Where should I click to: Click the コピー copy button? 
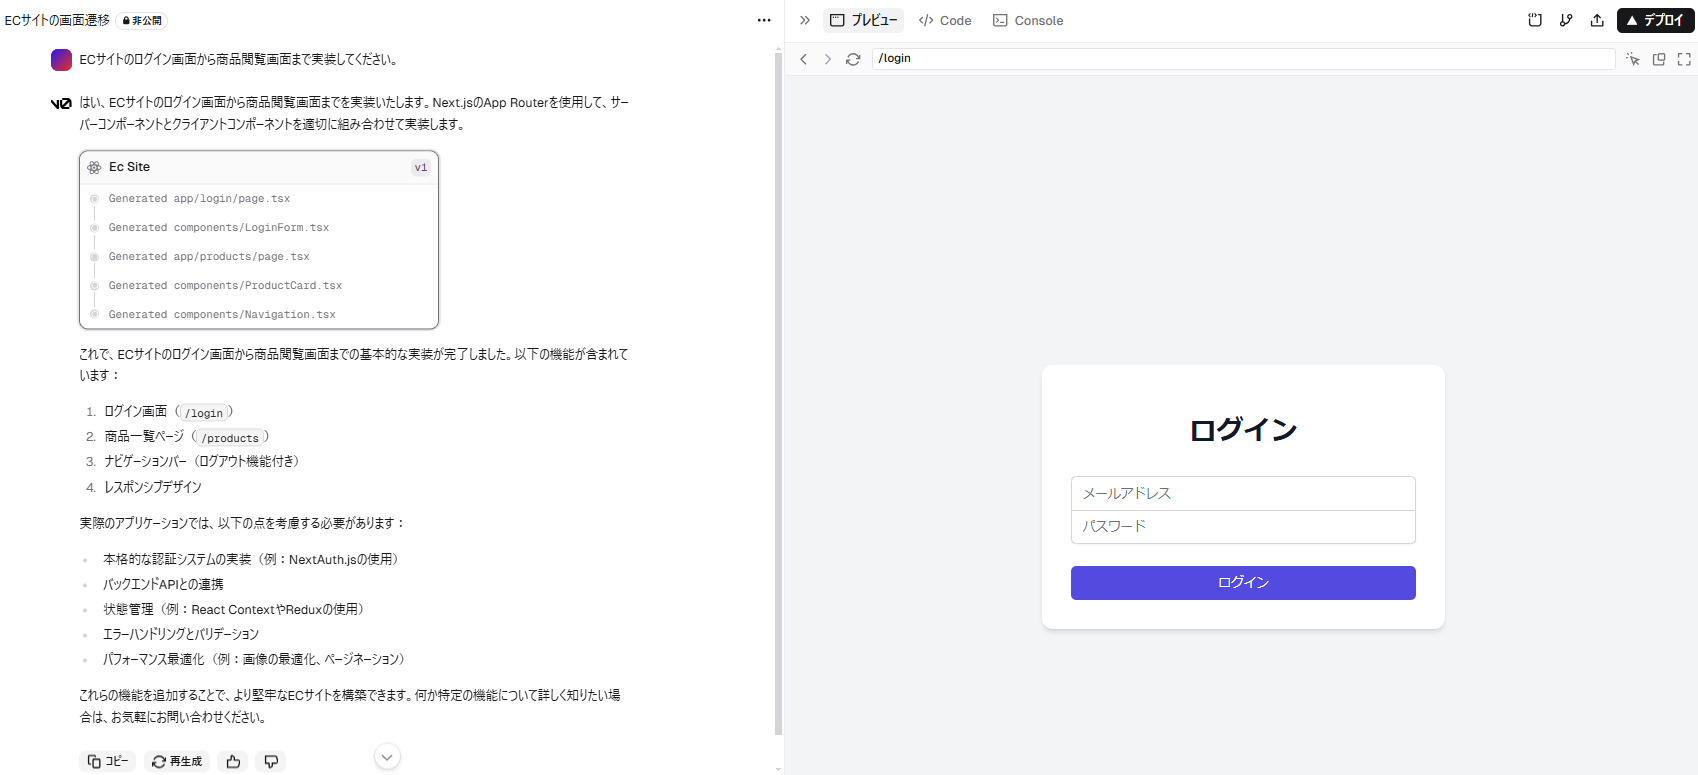pos(107,762)
